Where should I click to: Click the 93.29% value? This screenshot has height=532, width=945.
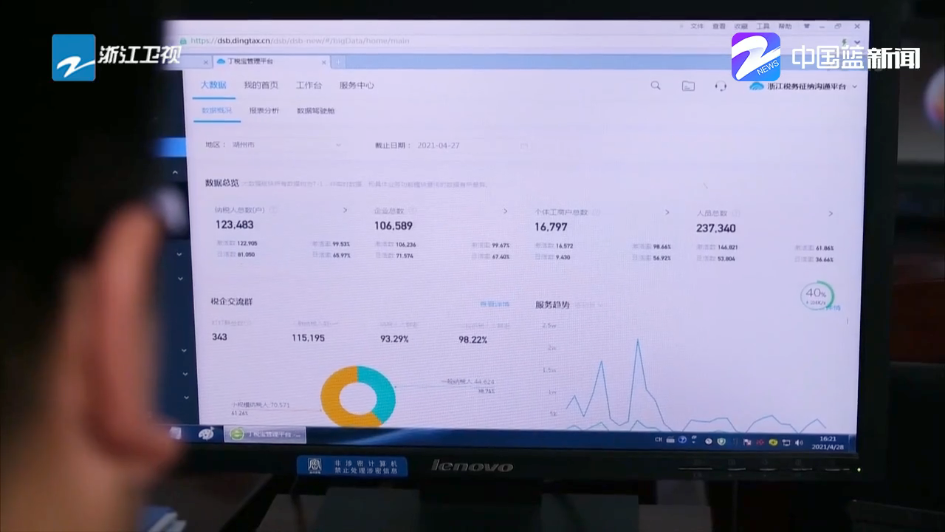coord(394,339)
